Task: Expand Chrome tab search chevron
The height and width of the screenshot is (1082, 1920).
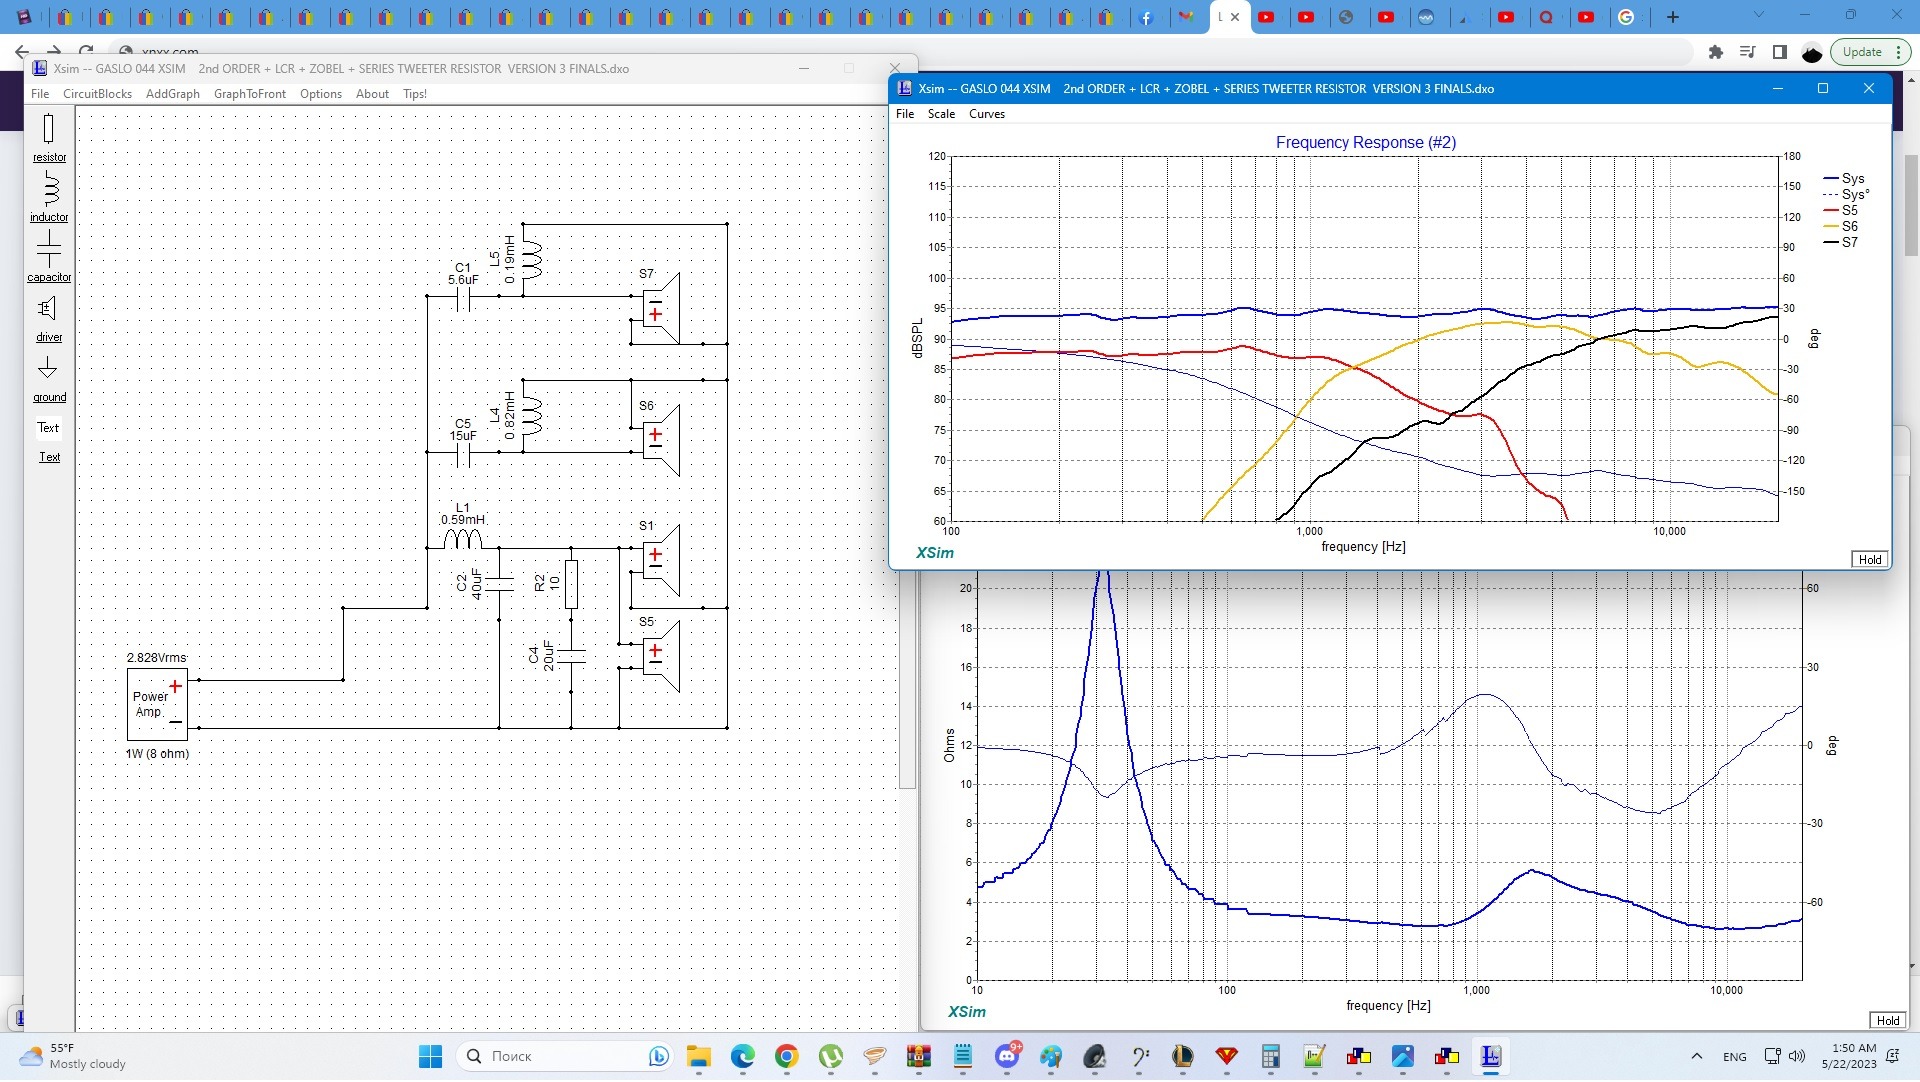Action: [1759, 15]
